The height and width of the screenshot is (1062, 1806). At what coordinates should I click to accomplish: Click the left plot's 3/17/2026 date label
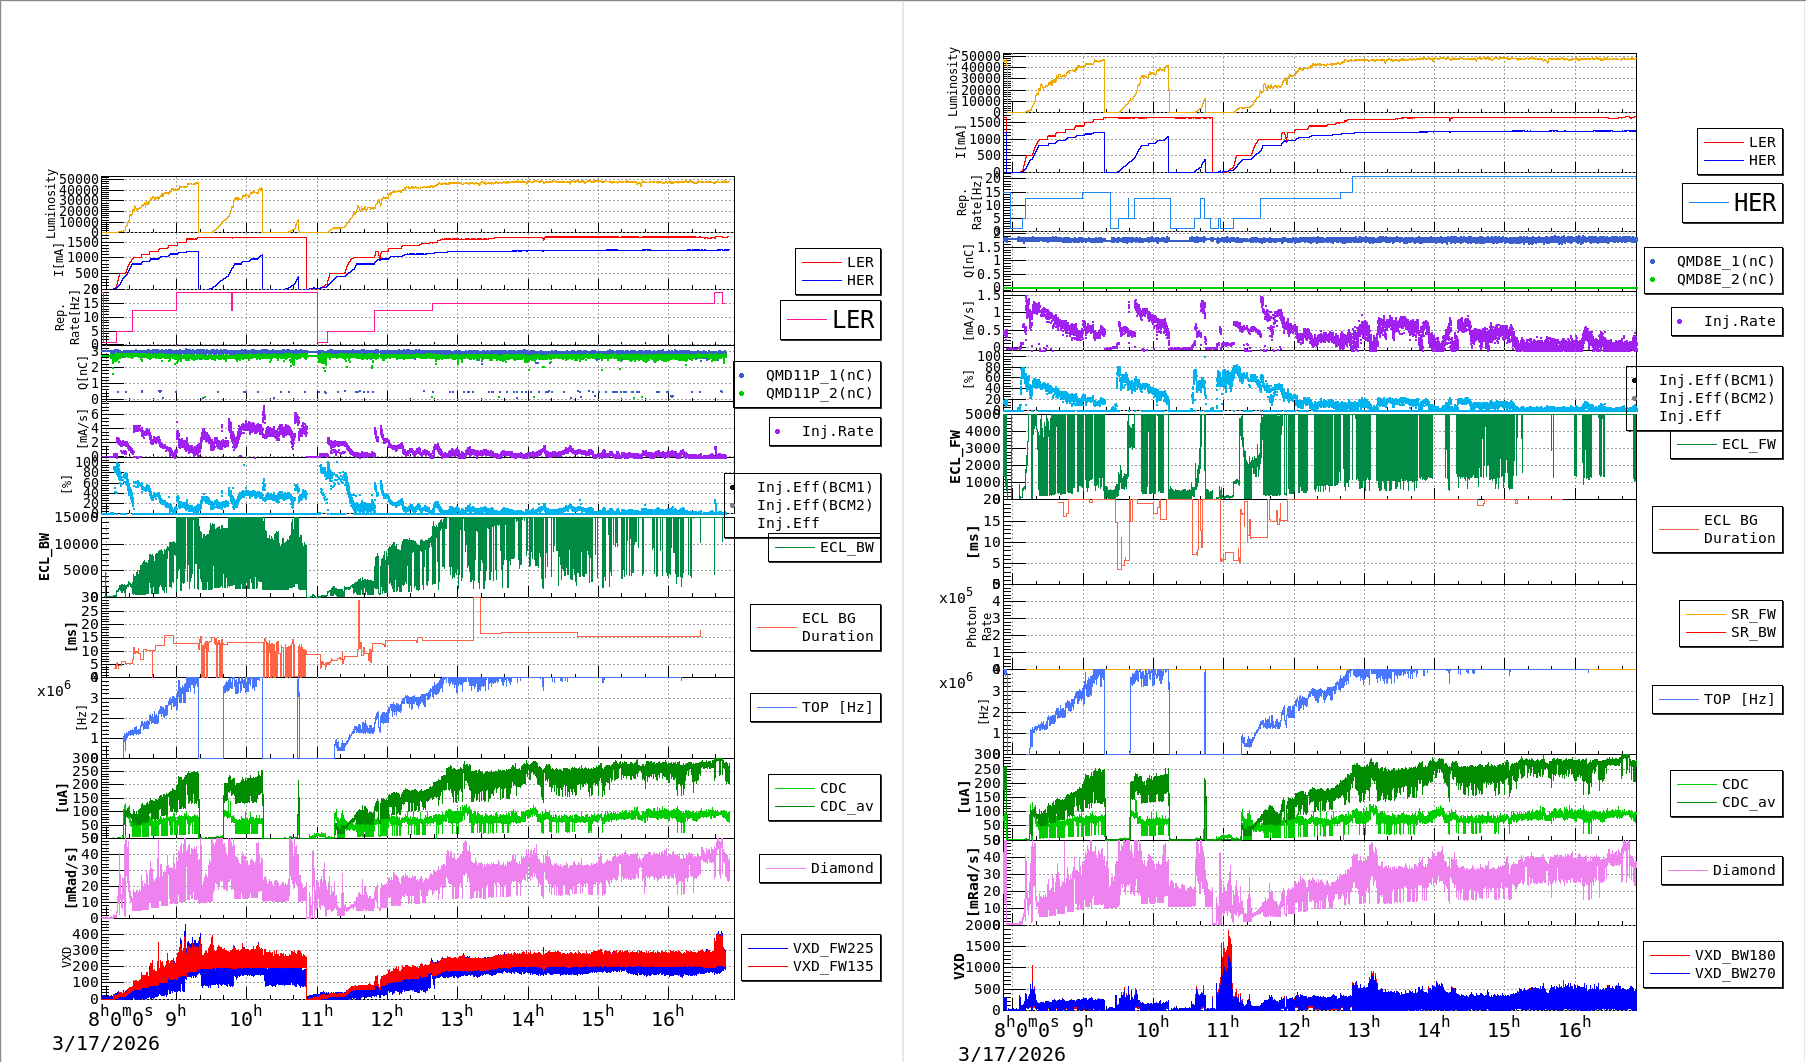[x=106, y=1043]
